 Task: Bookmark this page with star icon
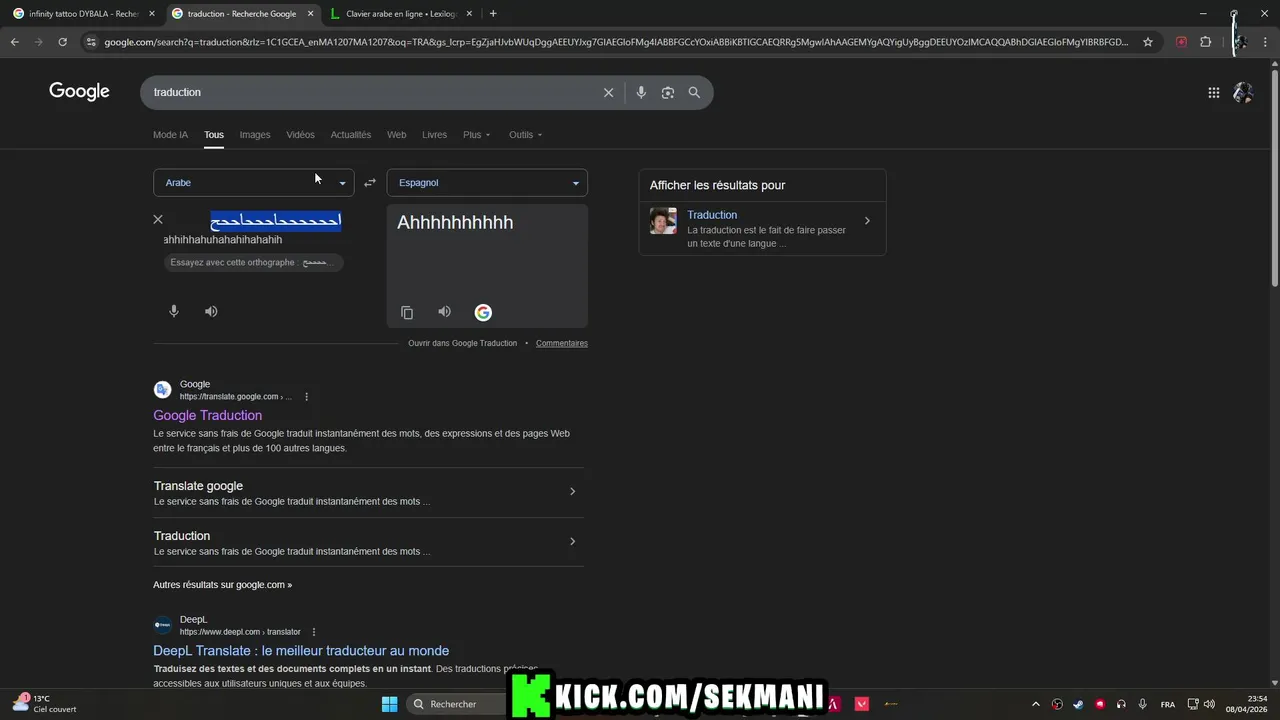tap(1148, 42)
